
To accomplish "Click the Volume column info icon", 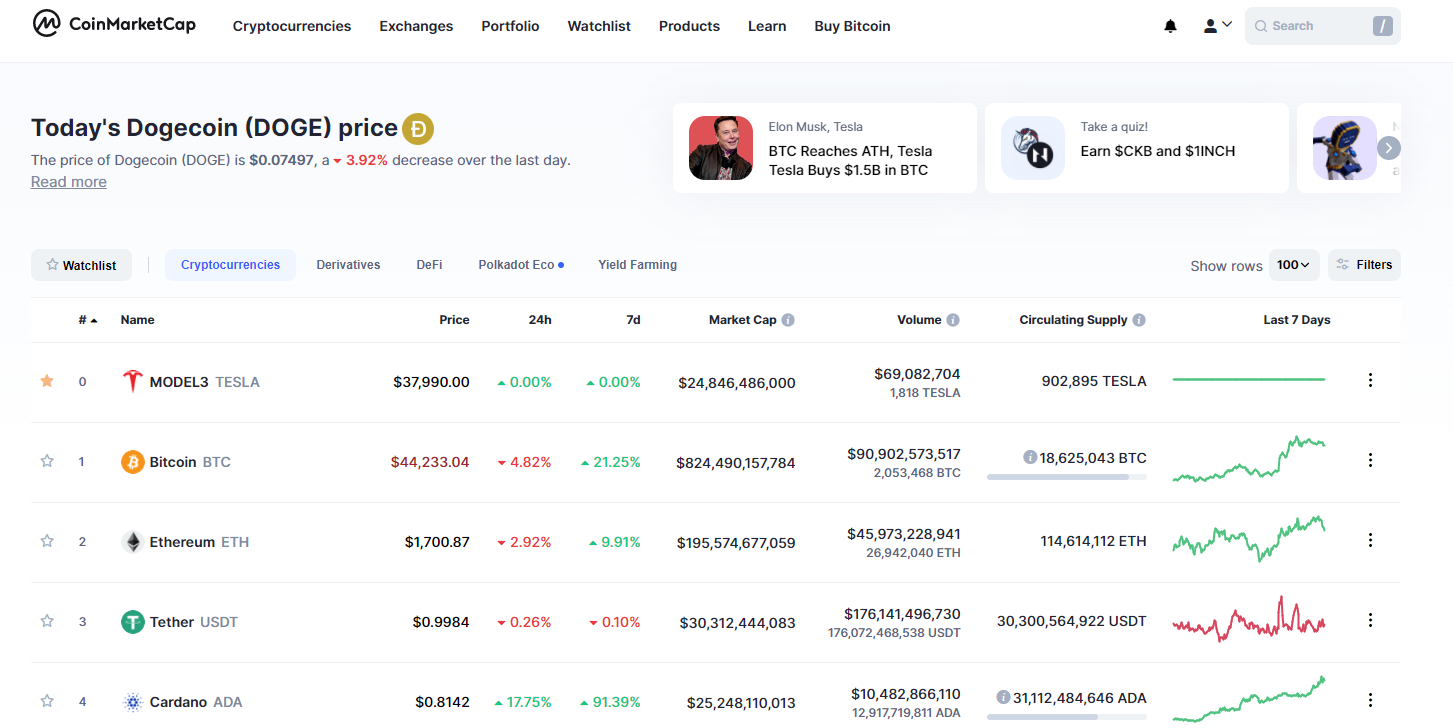I will point(953,320).
